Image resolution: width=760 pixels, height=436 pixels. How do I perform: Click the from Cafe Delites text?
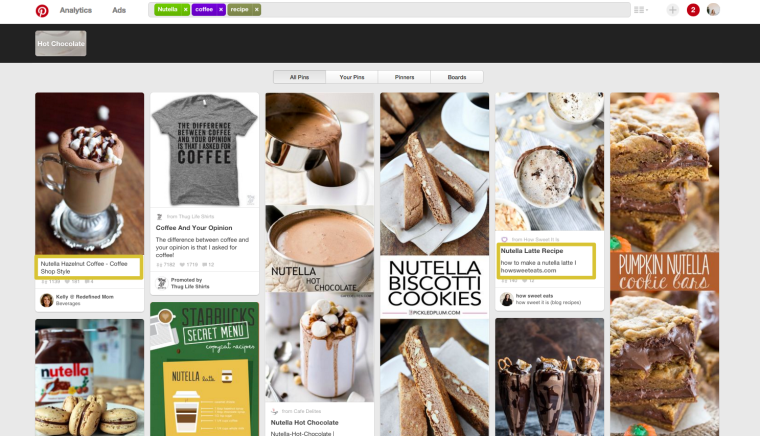pyautogui.click(x=301, y=411)
